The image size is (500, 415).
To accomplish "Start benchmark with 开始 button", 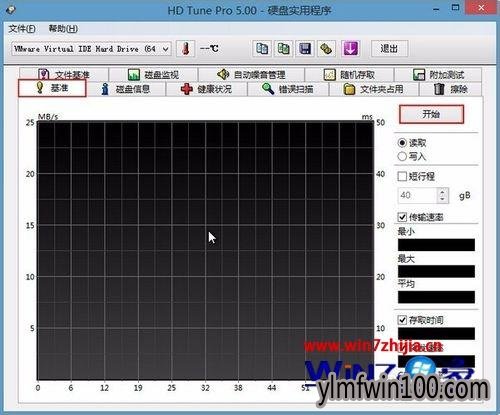I will click(431, 114).
